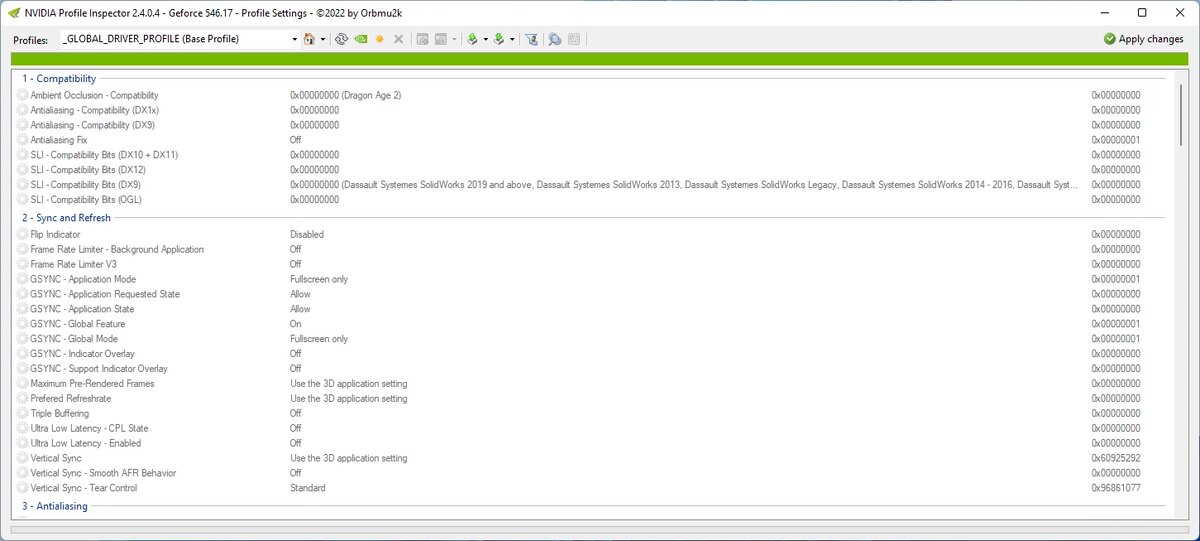Click the create new profile sun icon

tap(380, 39)
